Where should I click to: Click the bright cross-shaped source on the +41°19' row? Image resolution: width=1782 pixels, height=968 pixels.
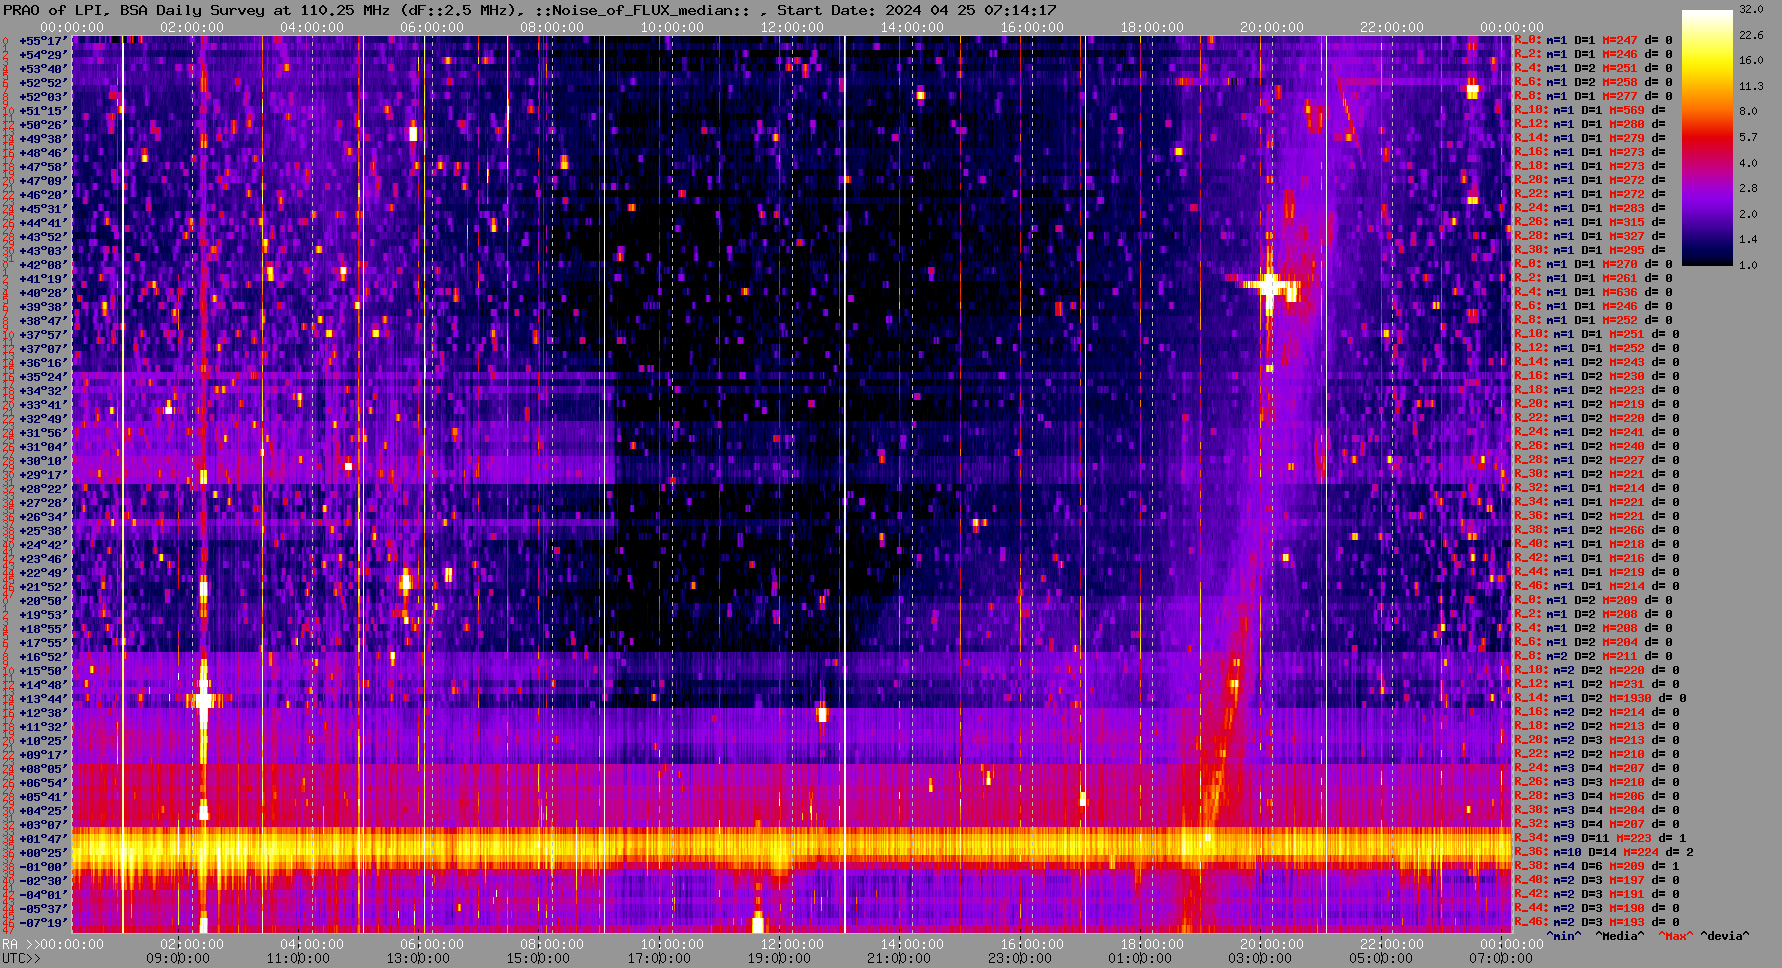tap(1269, 285)
